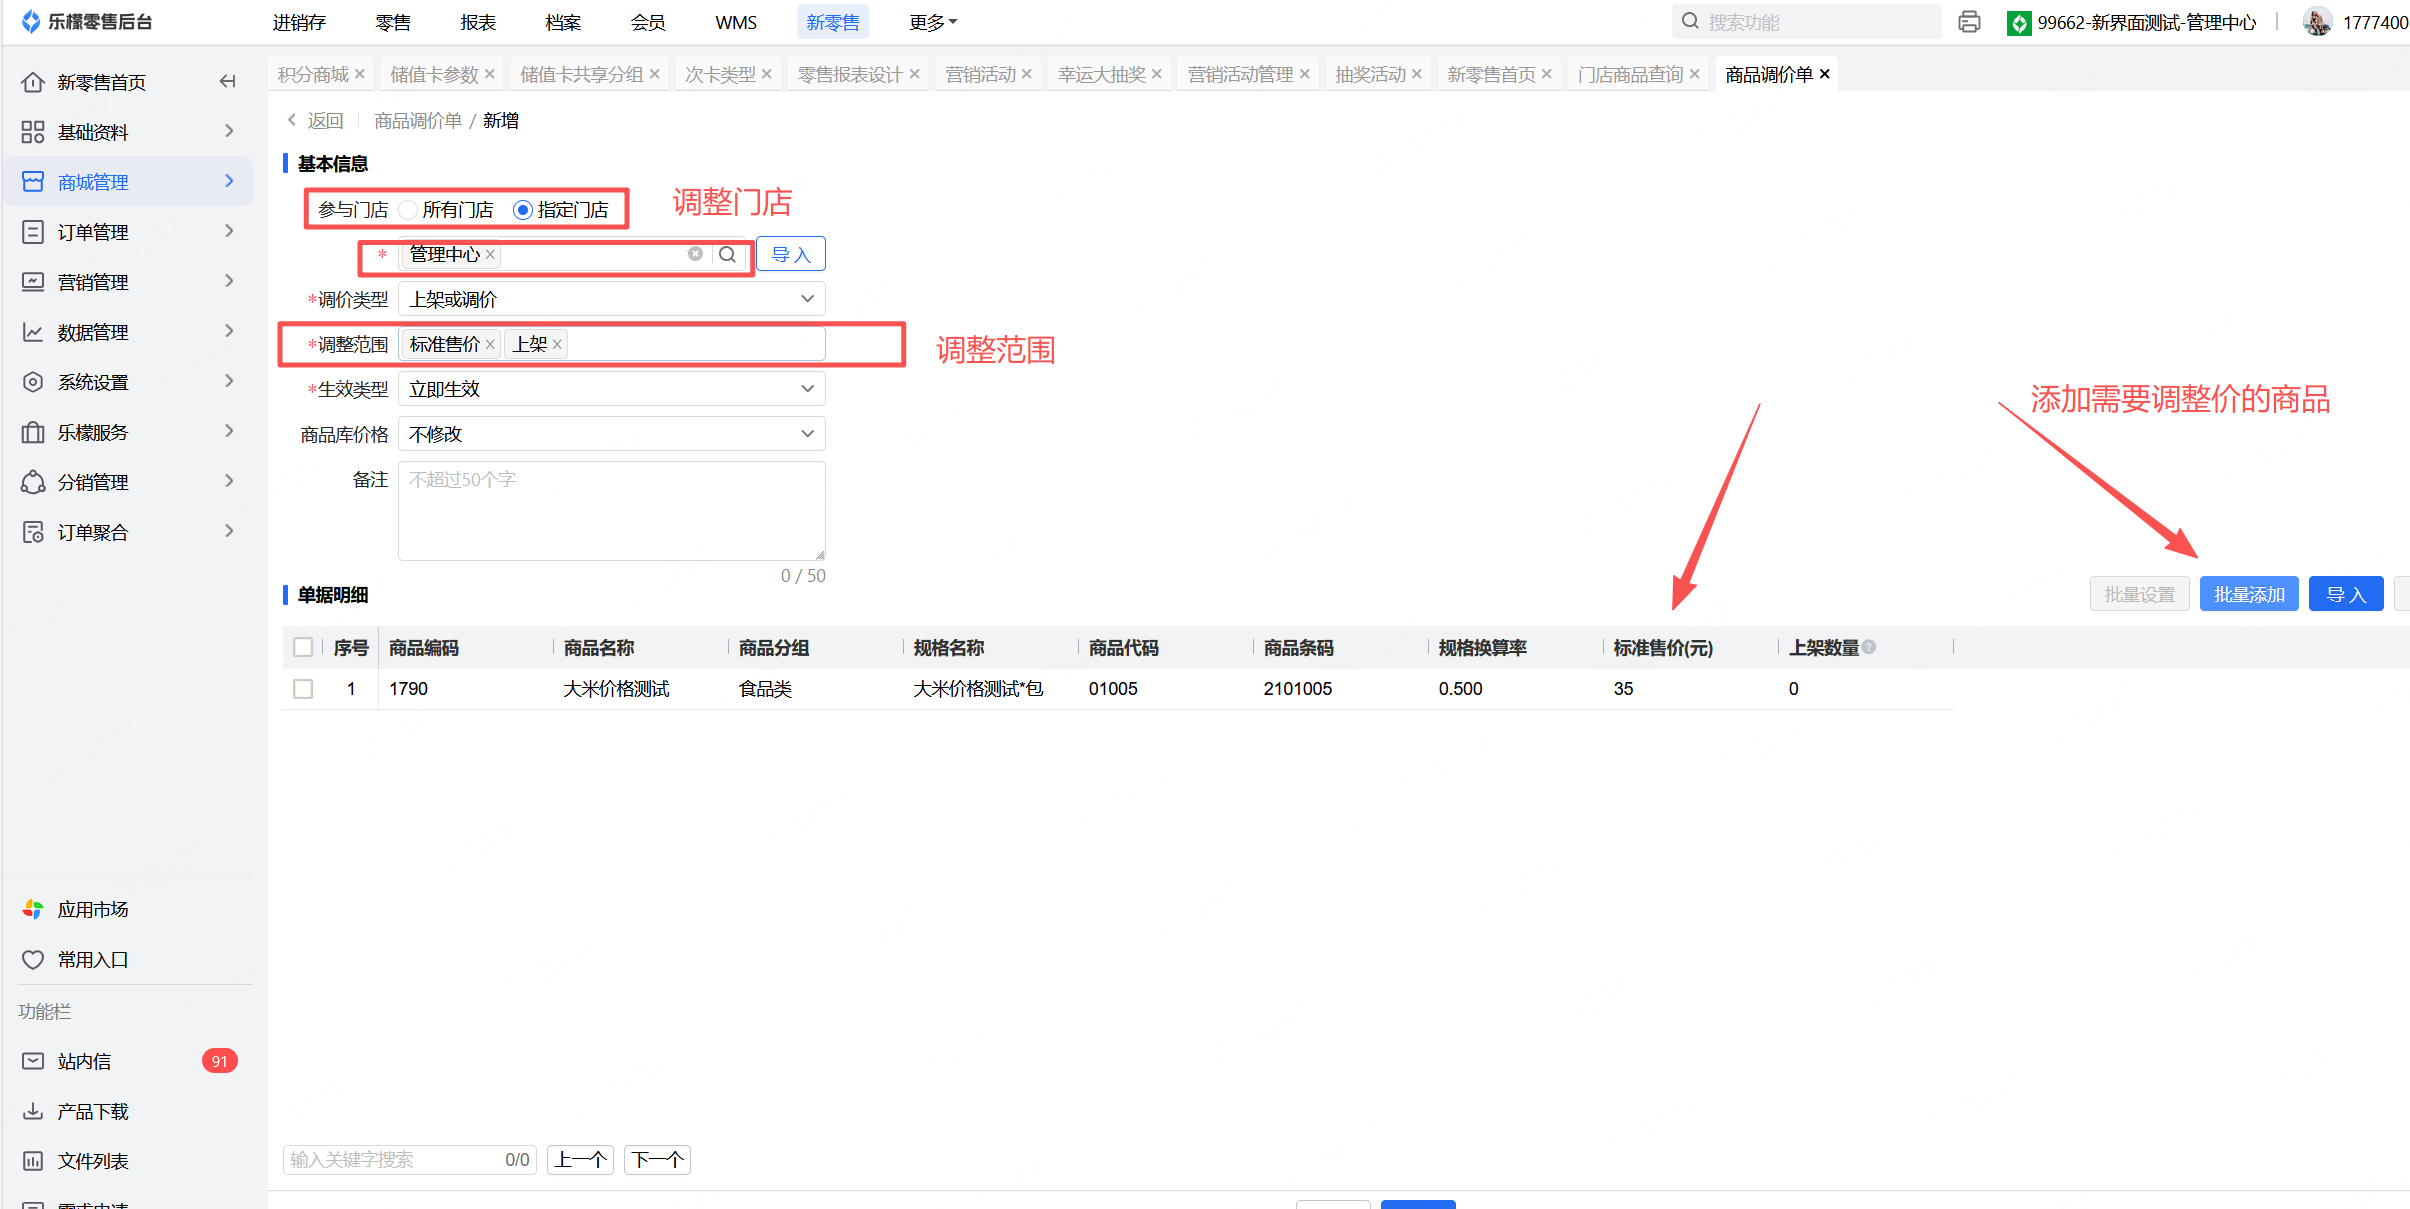
Task: Toggle the select-all header checkbox
Action: (x=303, y=647)
